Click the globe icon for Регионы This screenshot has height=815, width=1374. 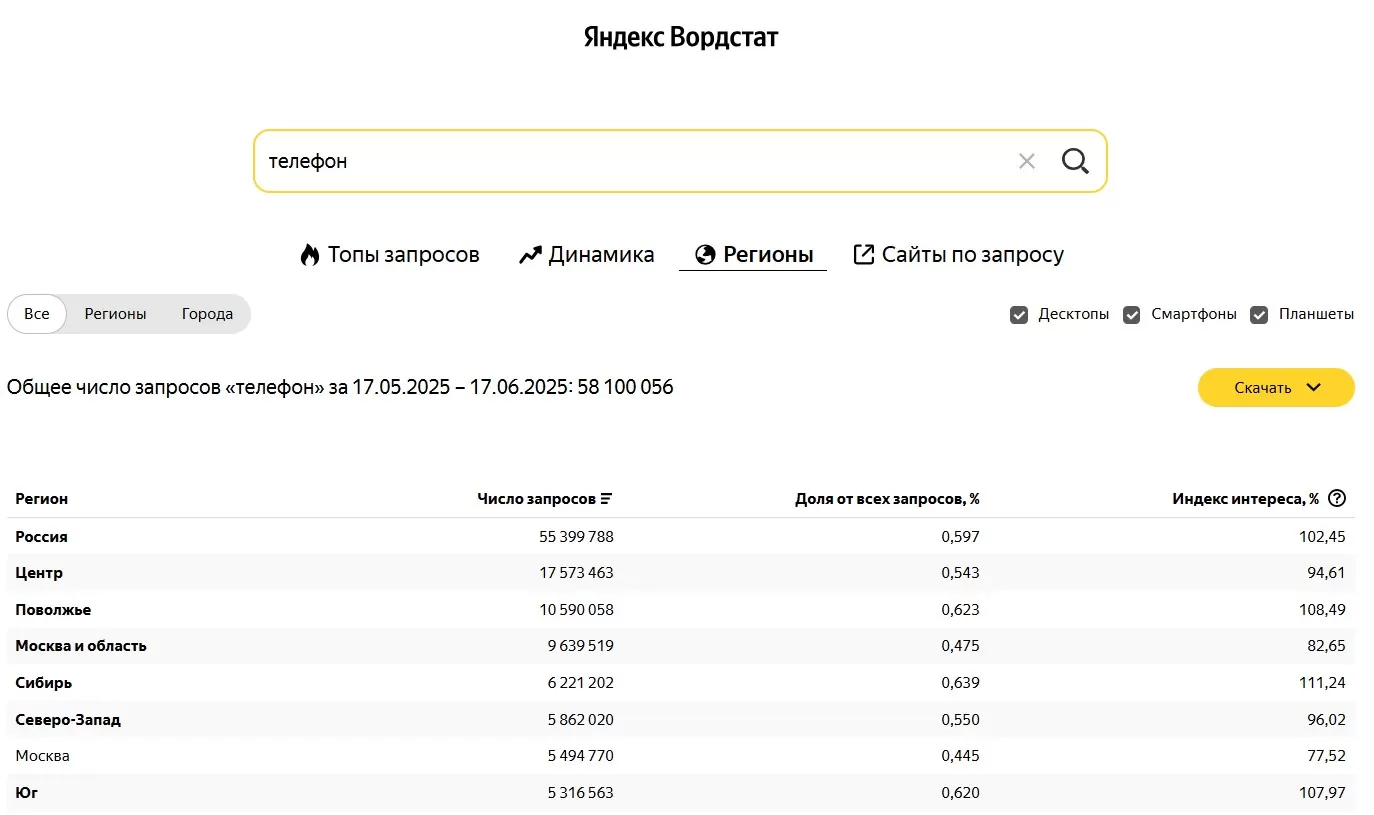coord(705,255)
